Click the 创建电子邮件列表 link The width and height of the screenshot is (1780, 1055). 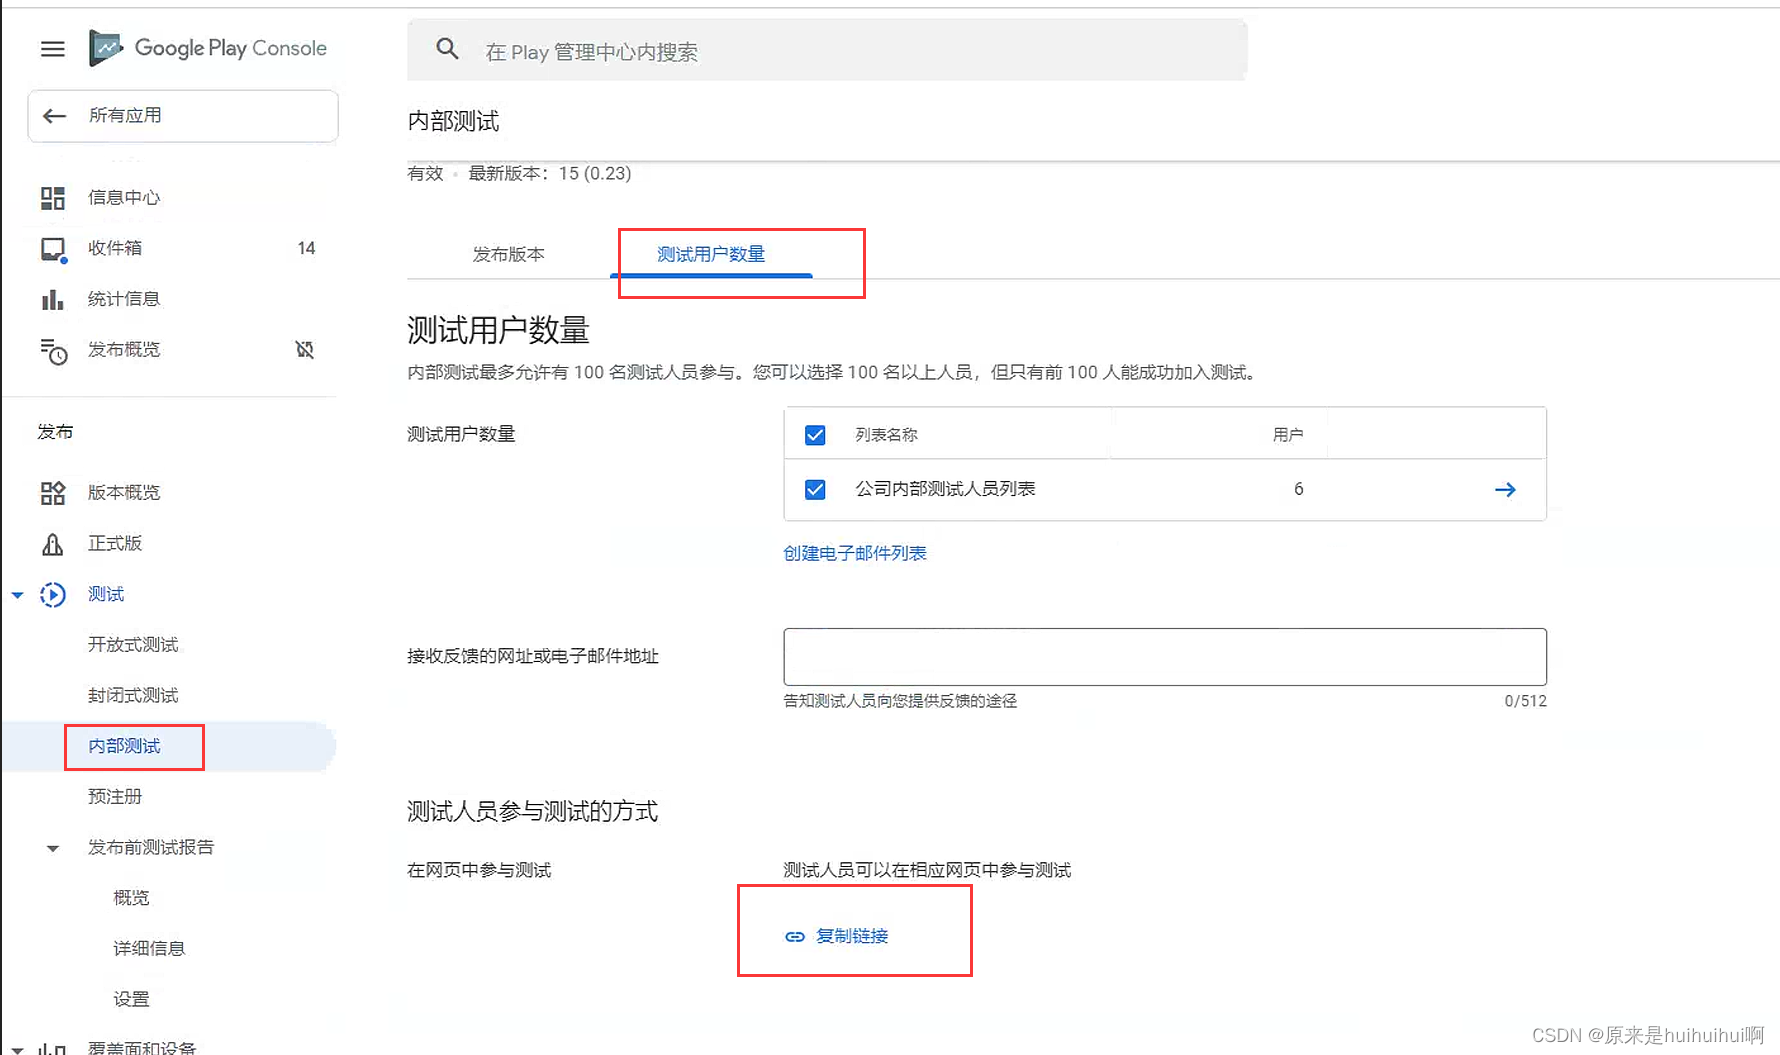pyautogui.click(x=855, y=553)
